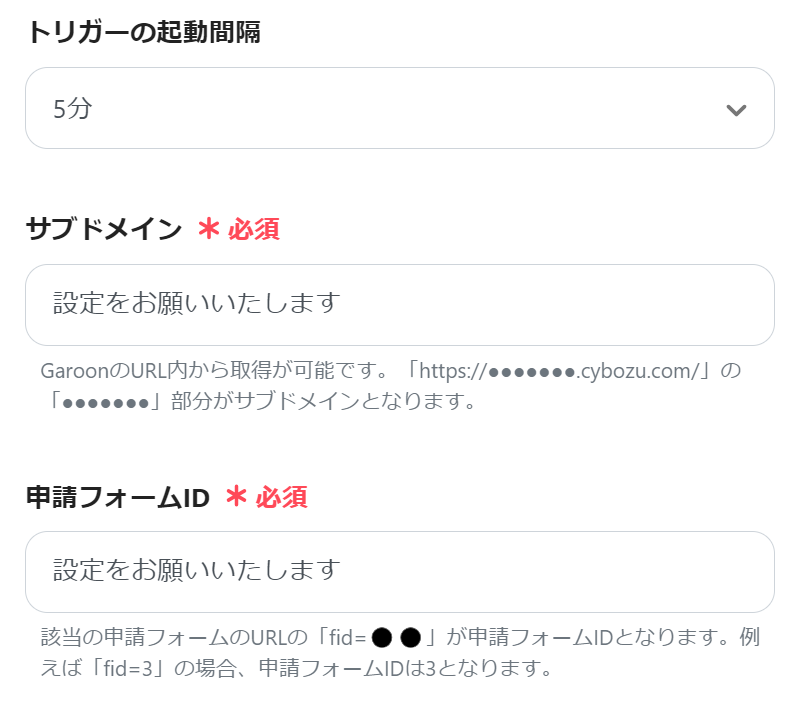Click the Garoon URL helper text under サブドメイン
Screen dimensions: 808x703
pos(391,386)
